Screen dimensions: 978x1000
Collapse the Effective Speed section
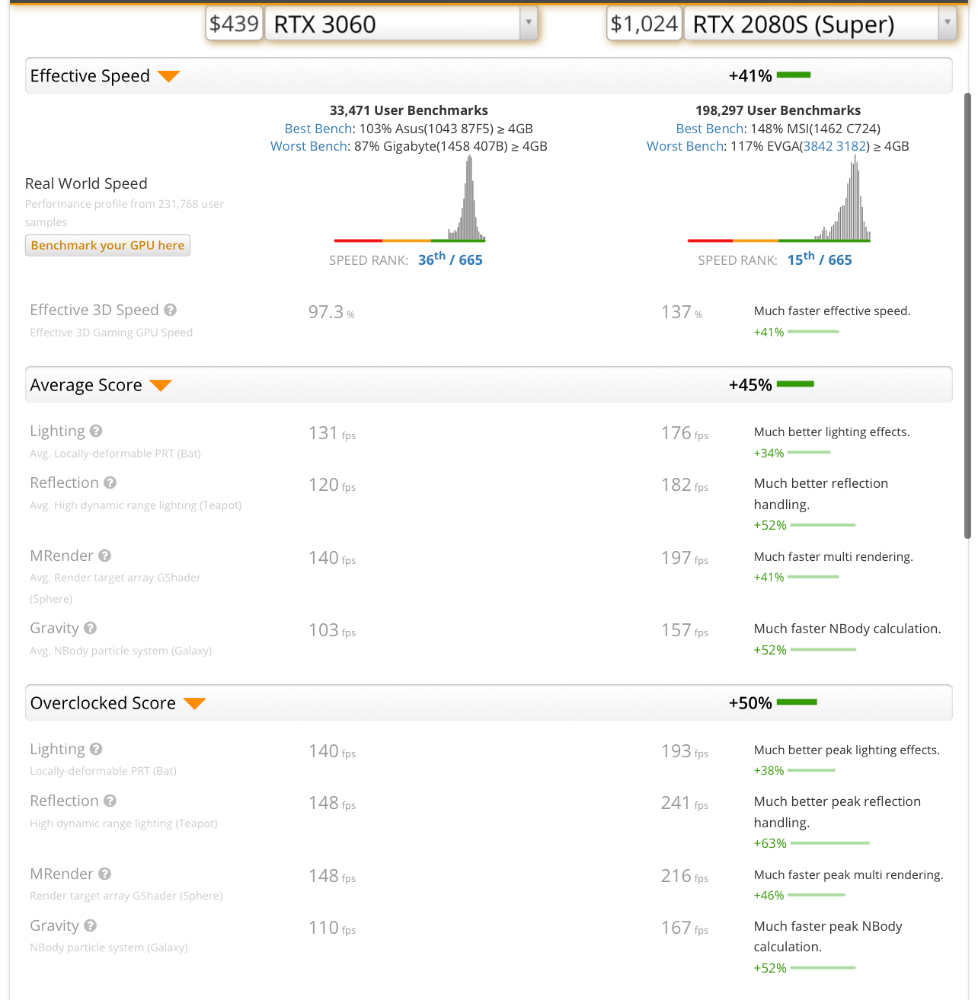[x=169, y=77]
